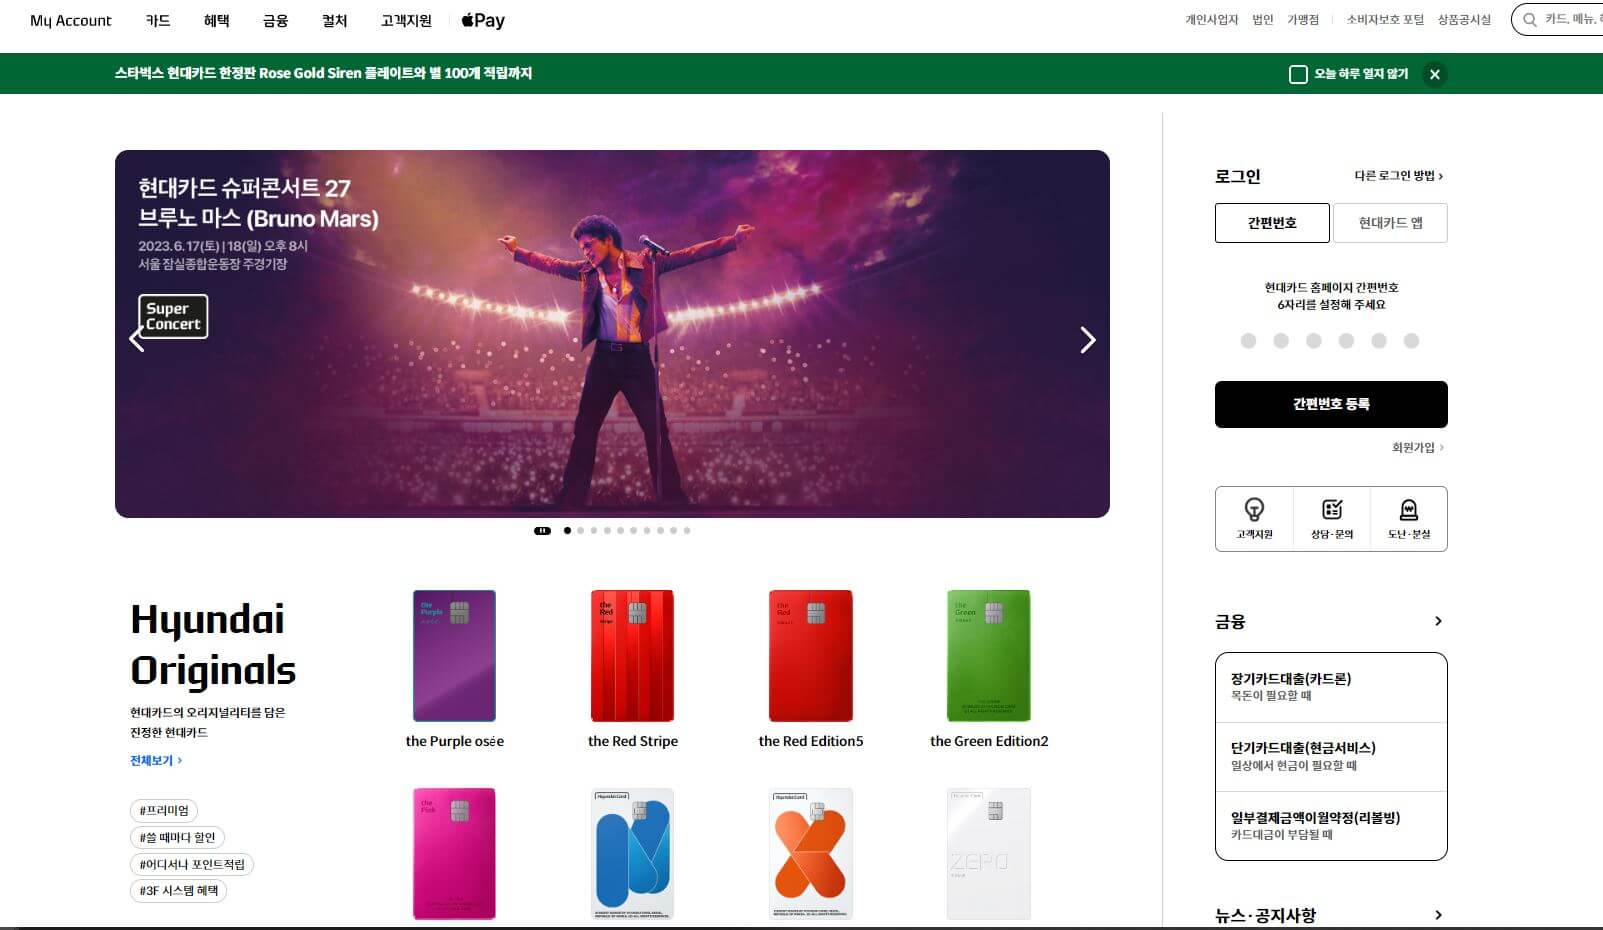Open My Account menu
This screenshot has height=930, width=1603.
click(x=71, y=20)
